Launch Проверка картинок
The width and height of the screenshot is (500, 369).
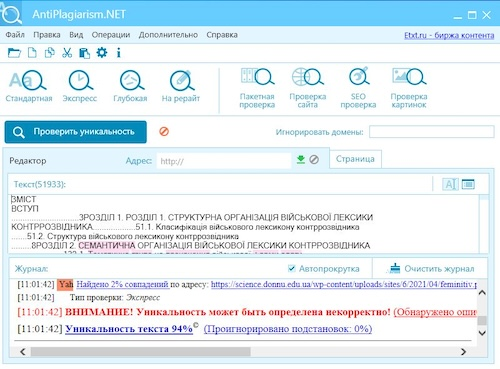(409, 88)
